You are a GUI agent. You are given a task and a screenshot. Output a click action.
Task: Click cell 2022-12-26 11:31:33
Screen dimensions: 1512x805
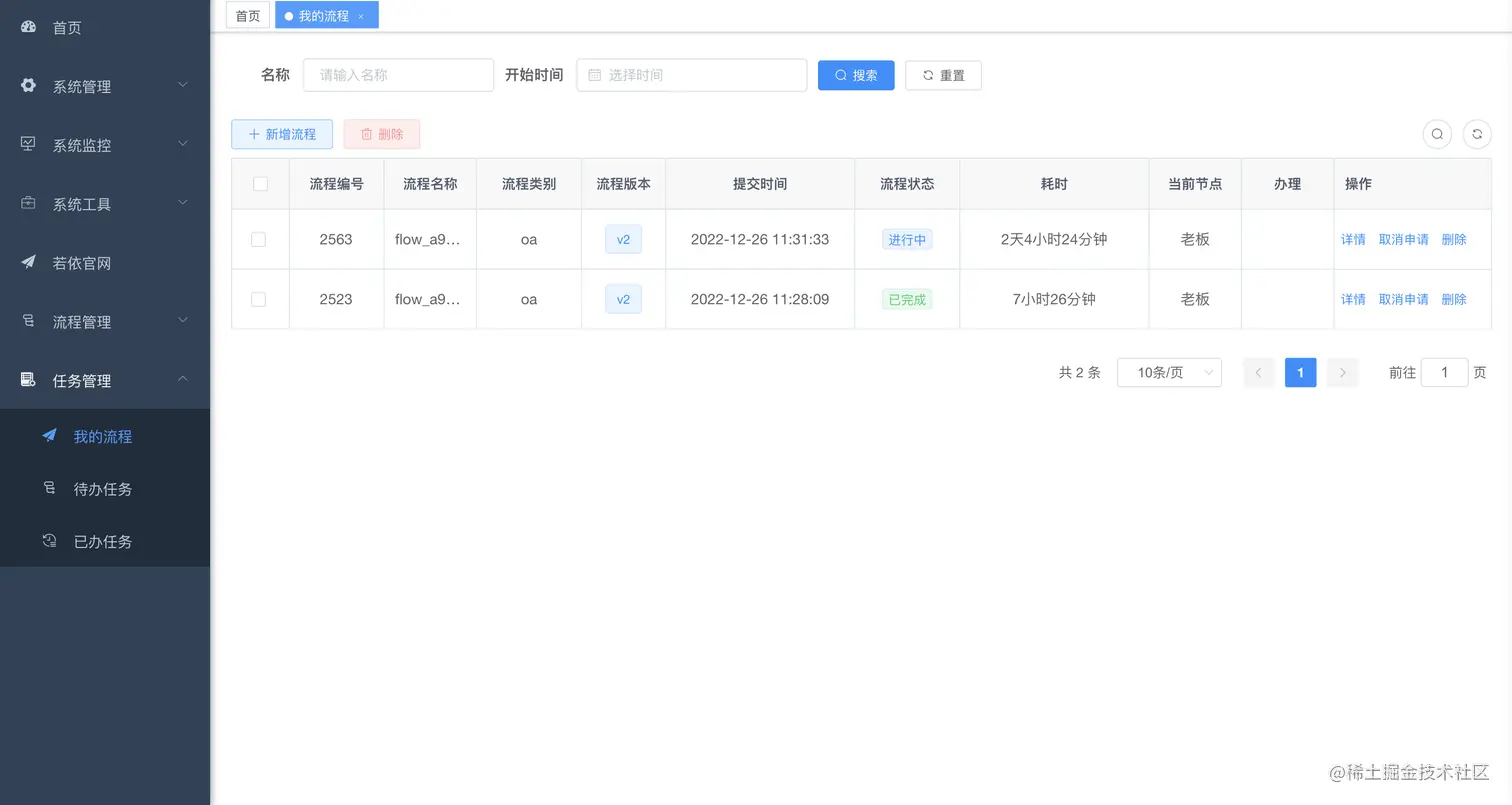[760, 239]
